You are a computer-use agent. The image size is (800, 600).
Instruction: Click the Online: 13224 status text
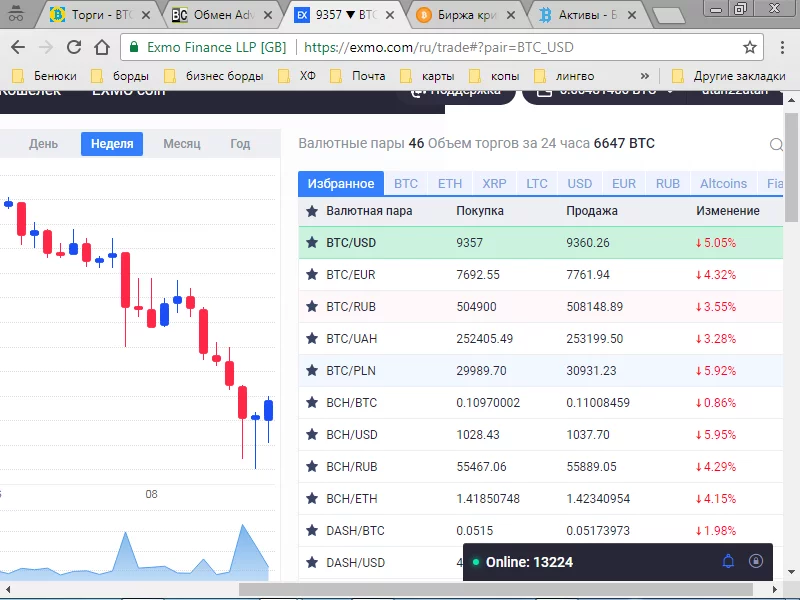pyautogui.click(x=529, y=562)
